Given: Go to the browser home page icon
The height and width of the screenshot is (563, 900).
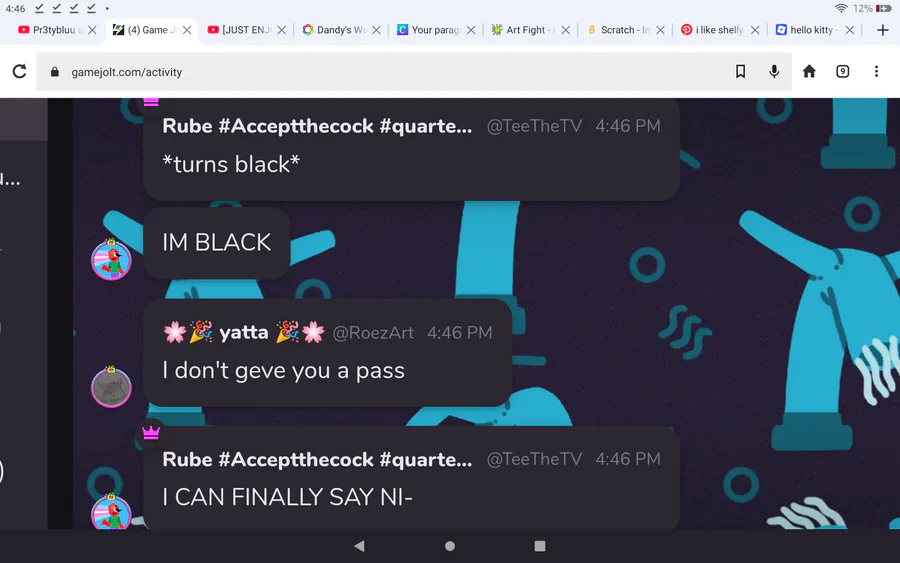Looking at the screenshot, I should pos(809,71).
